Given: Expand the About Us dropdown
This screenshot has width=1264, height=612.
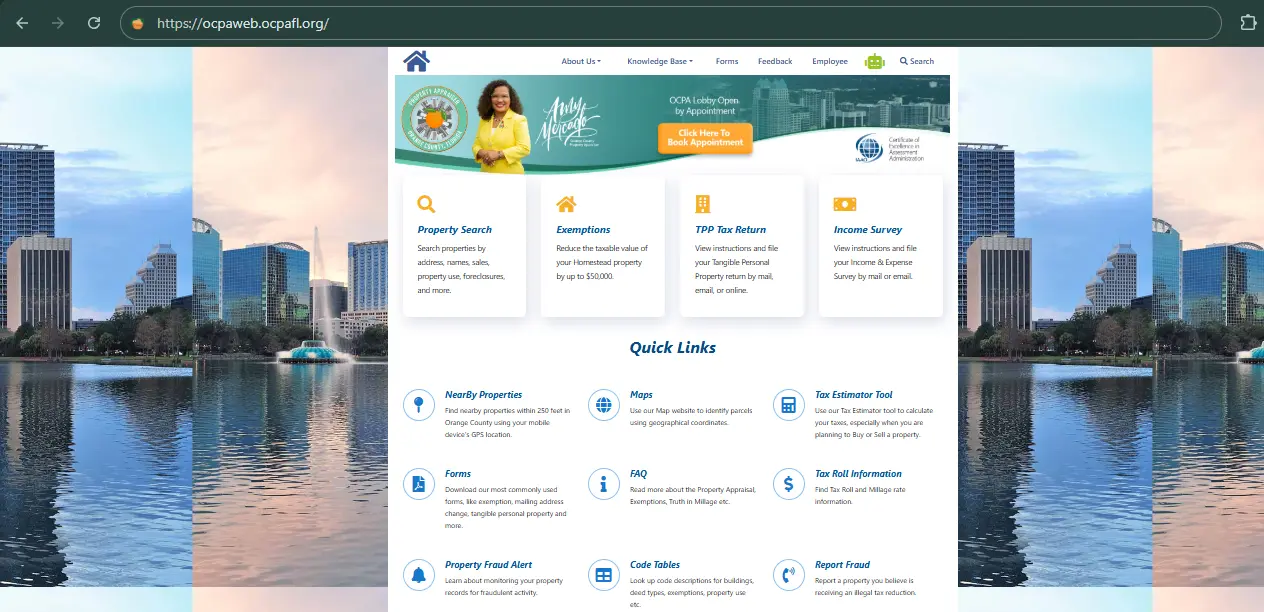Looking at the screenshot, I should click(581, 61).
